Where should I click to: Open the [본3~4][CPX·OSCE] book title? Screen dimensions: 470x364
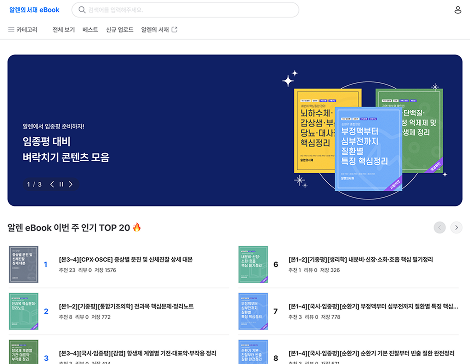point(126,259)
